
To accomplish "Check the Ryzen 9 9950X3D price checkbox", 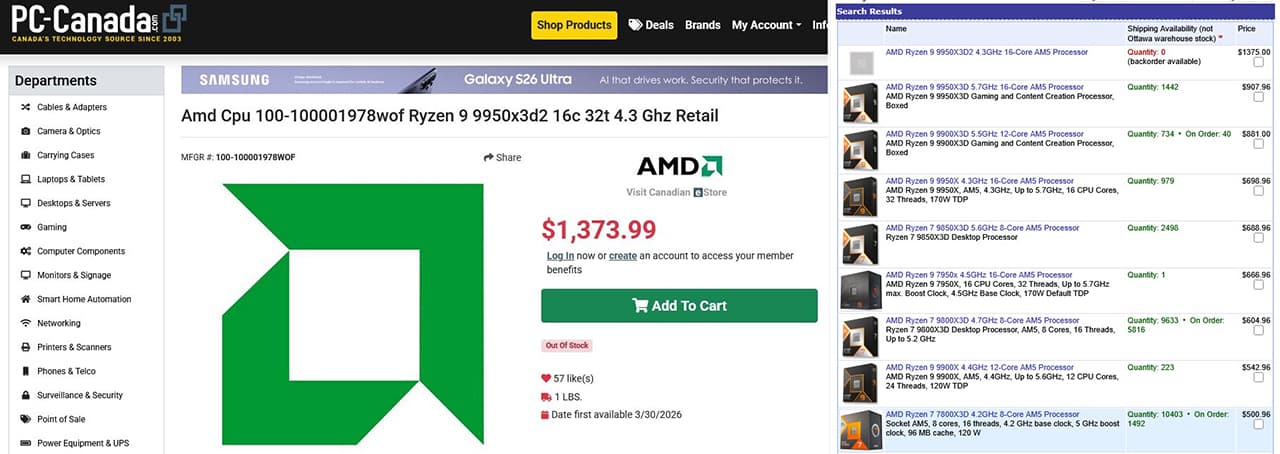I will pos(1258,98).
